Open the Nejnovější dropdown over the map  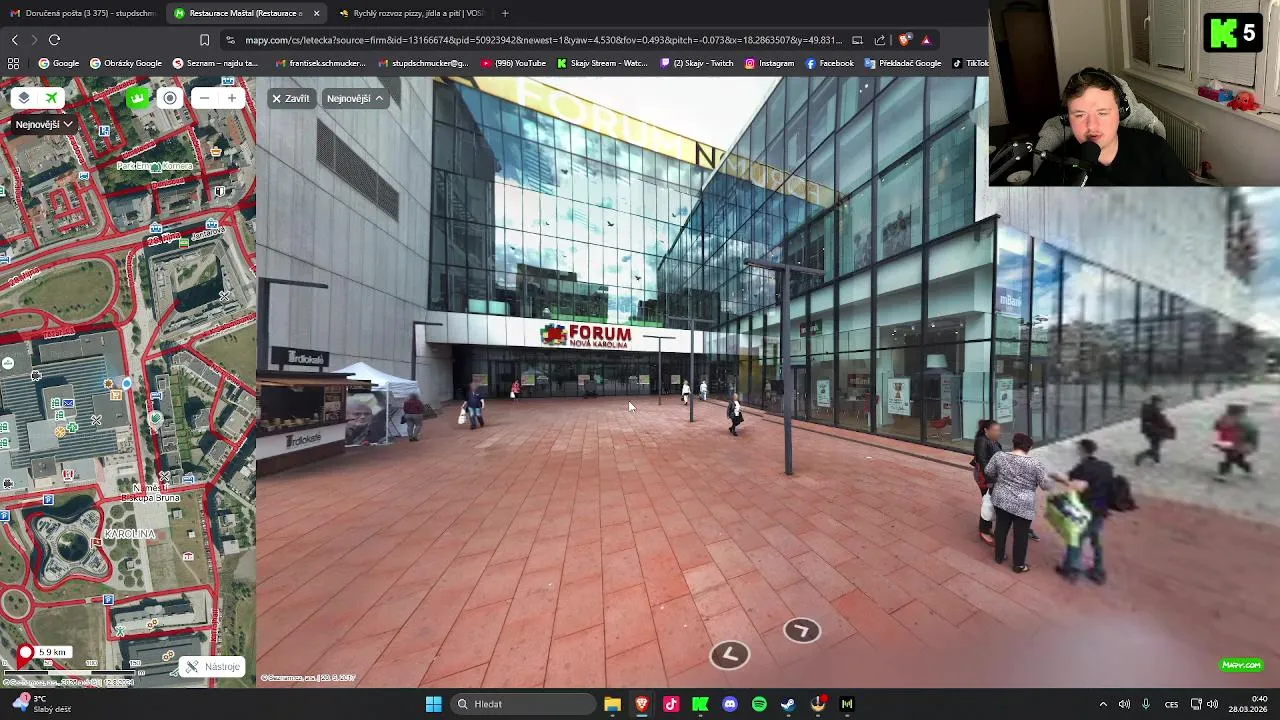[44, 124]
